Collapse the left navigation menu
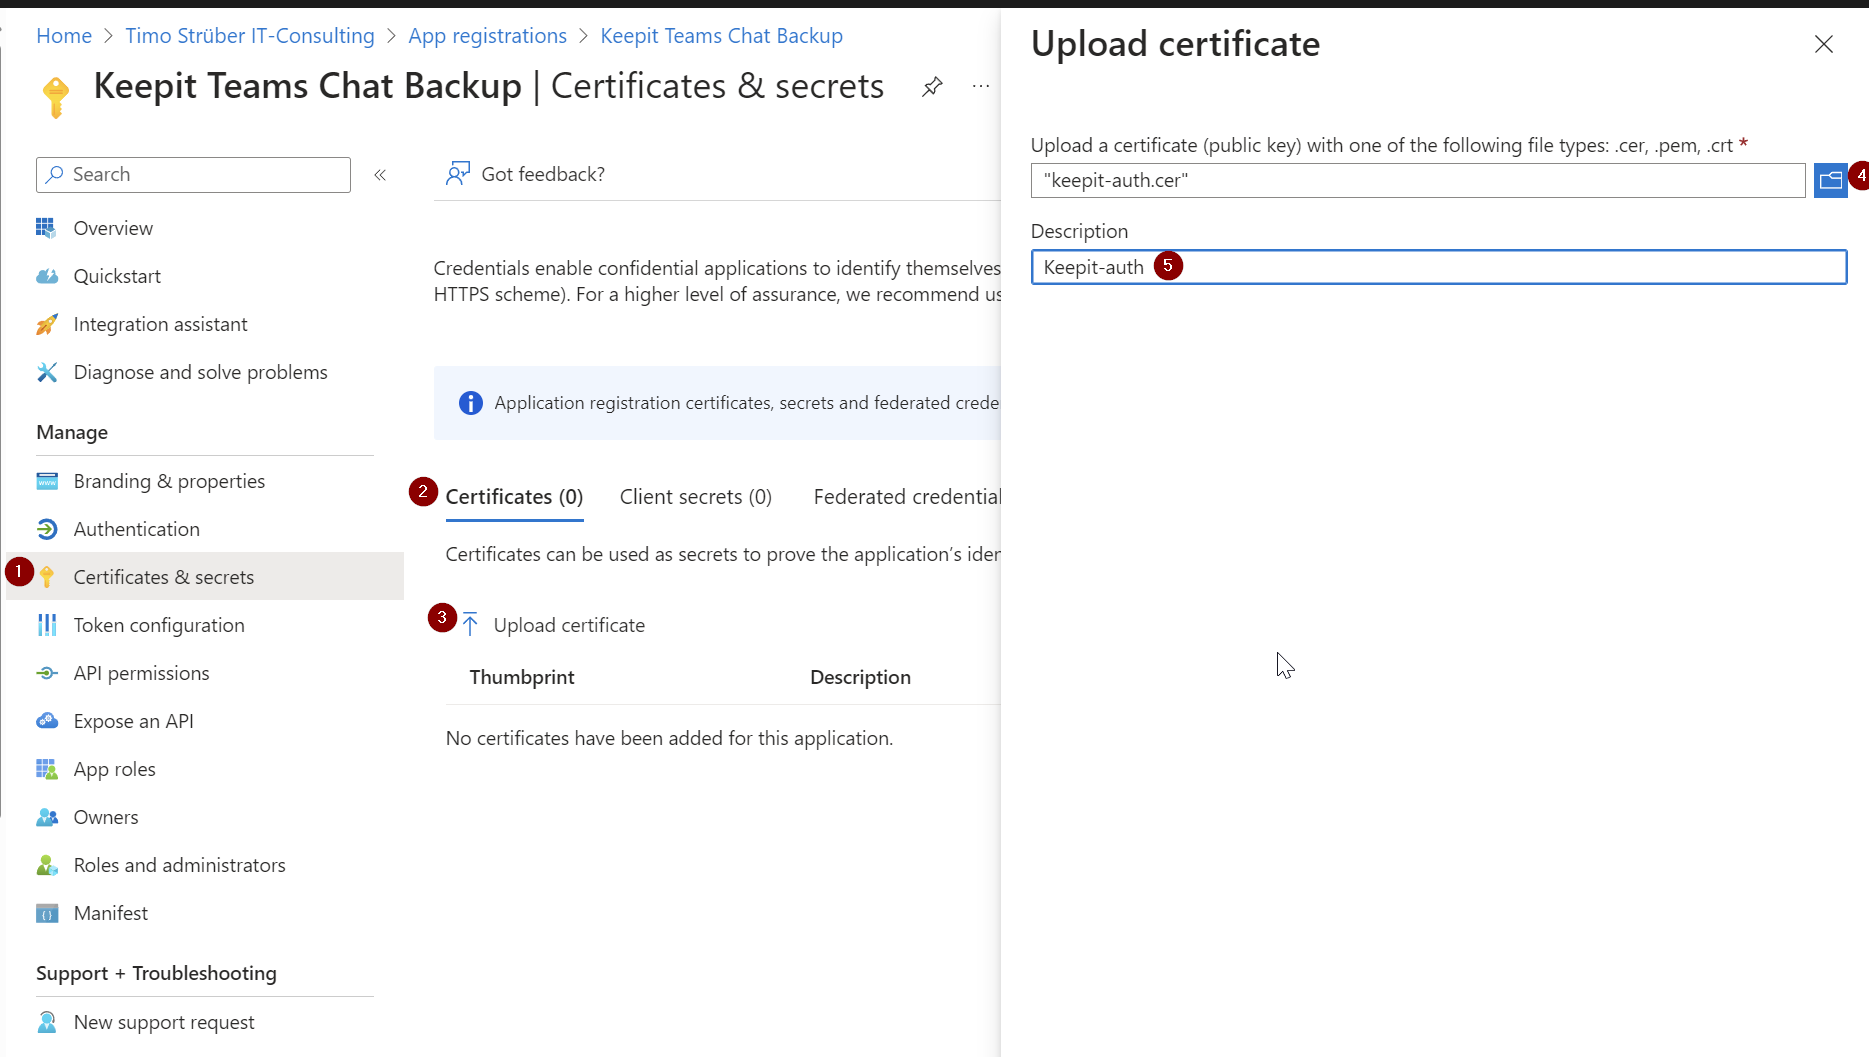 380,175
